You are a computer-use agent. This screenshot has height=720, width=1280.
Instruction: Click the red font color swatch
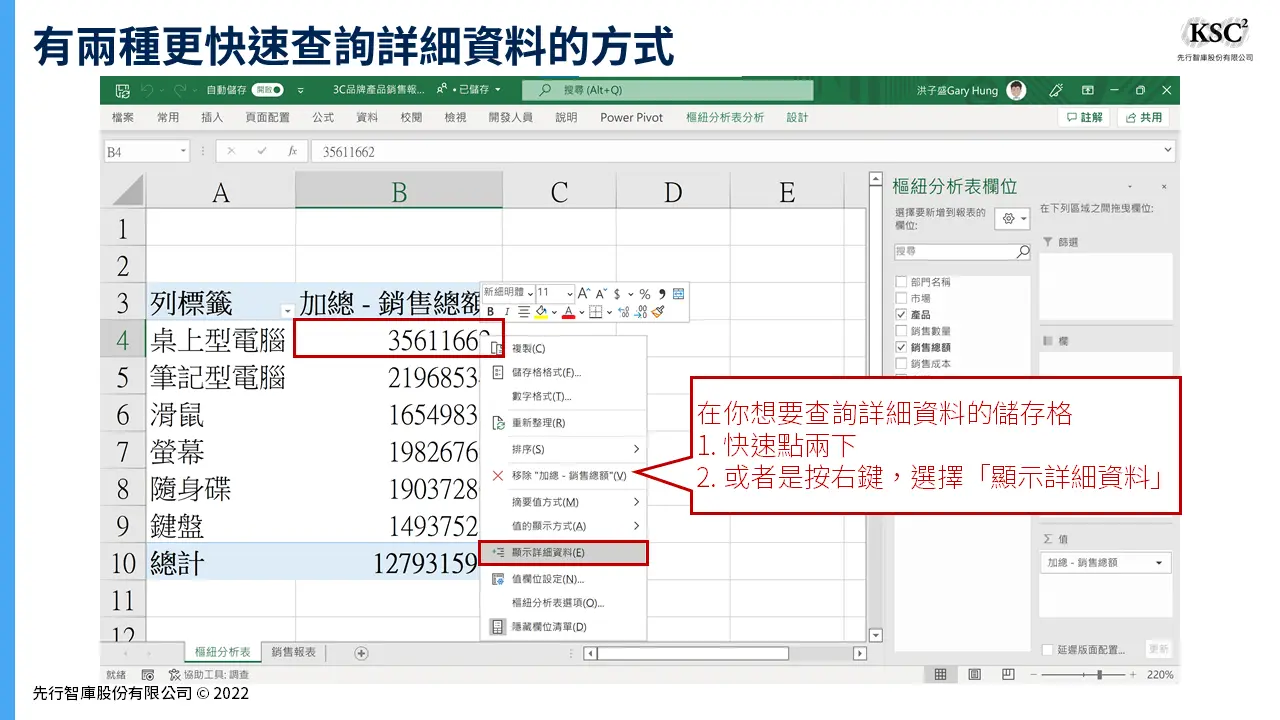pyautogui.click(x=568, y=312)
